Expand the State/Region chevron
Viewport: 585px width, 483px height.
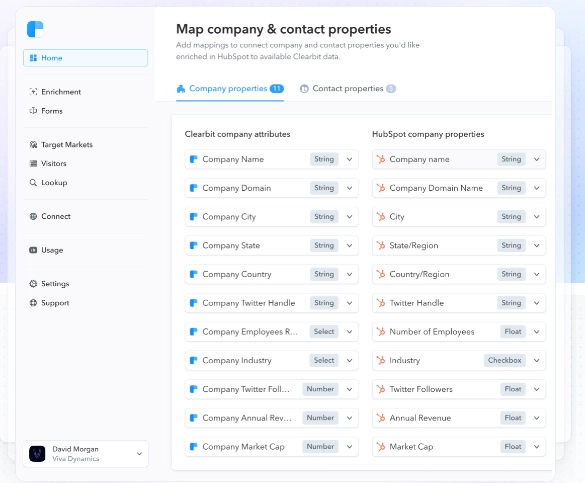pyautogui.click(x=536, y=245)
